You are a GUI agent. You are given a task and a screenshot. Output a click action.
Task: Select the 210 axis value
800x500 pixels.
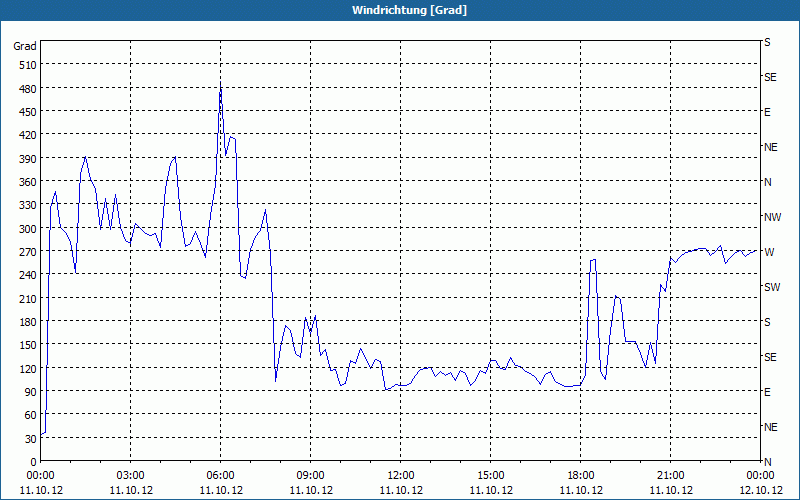click(28, 298)
